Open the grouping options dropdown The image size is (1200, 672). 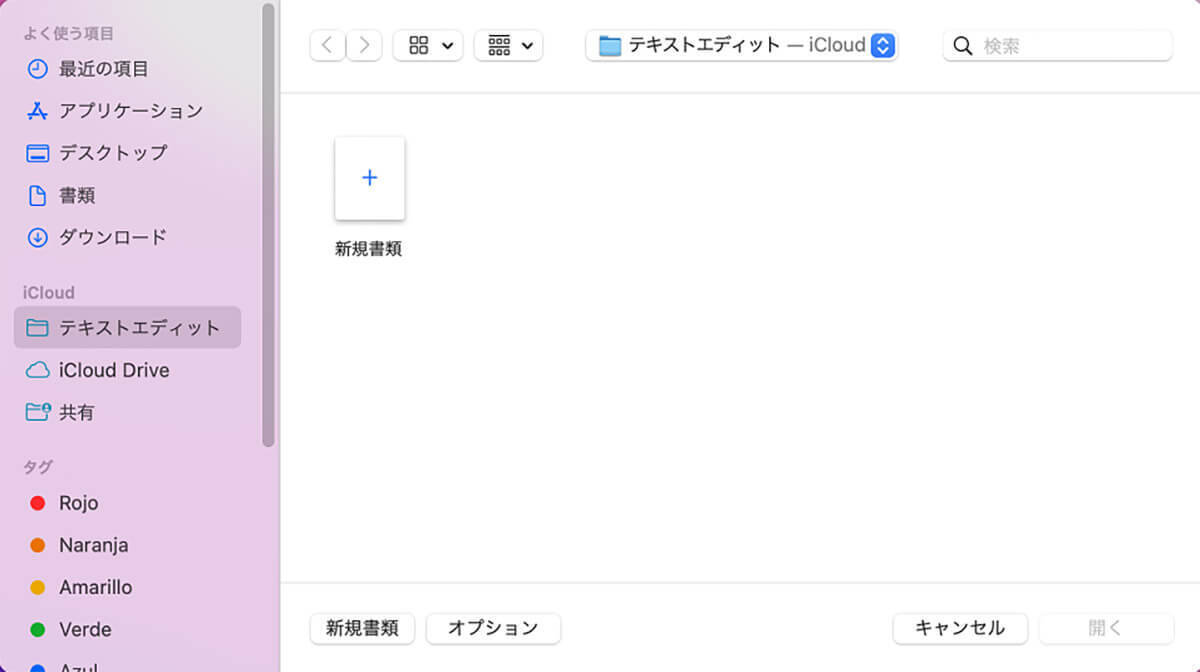pyautogui.click(x=508, y=45)
